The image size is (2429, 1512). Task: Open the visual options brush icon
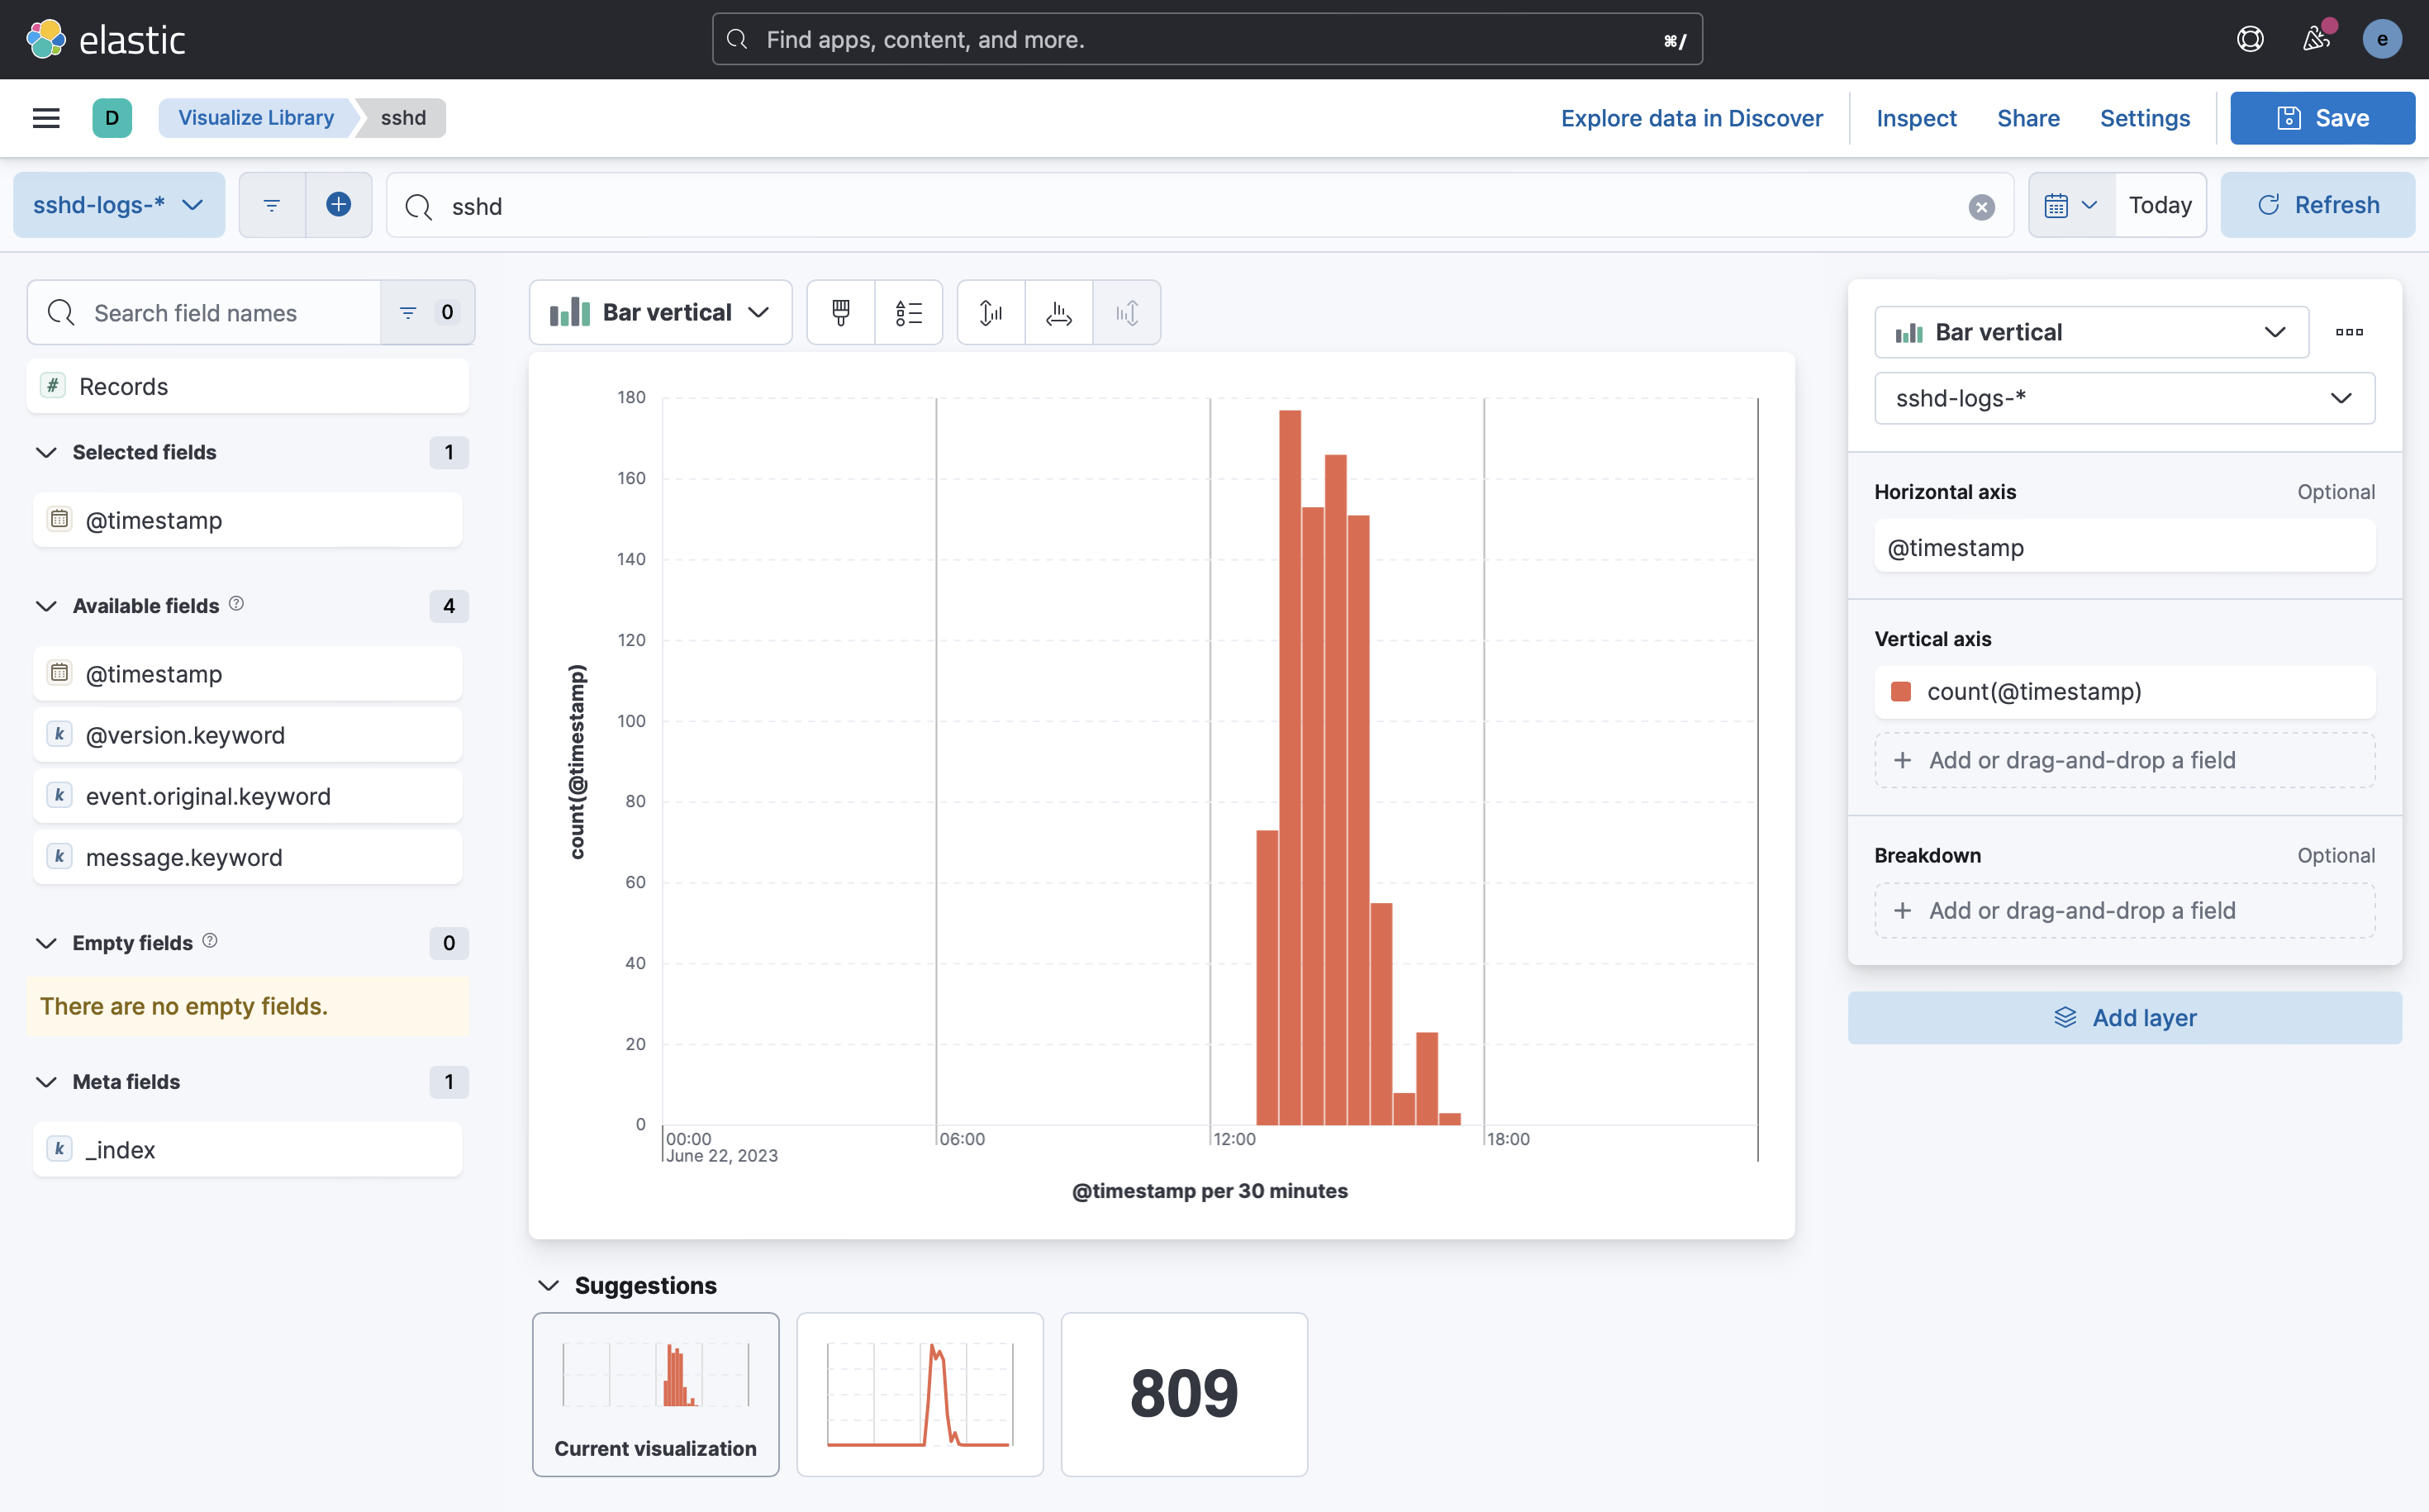tap(841, 313)
